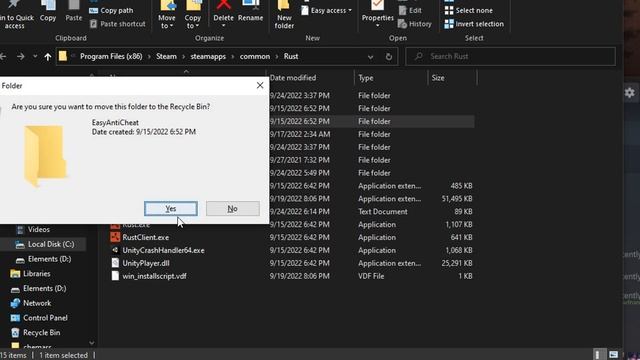Click the 51,495 KB size cell
This screenshot has height=360, width=640.
point(457,198)
